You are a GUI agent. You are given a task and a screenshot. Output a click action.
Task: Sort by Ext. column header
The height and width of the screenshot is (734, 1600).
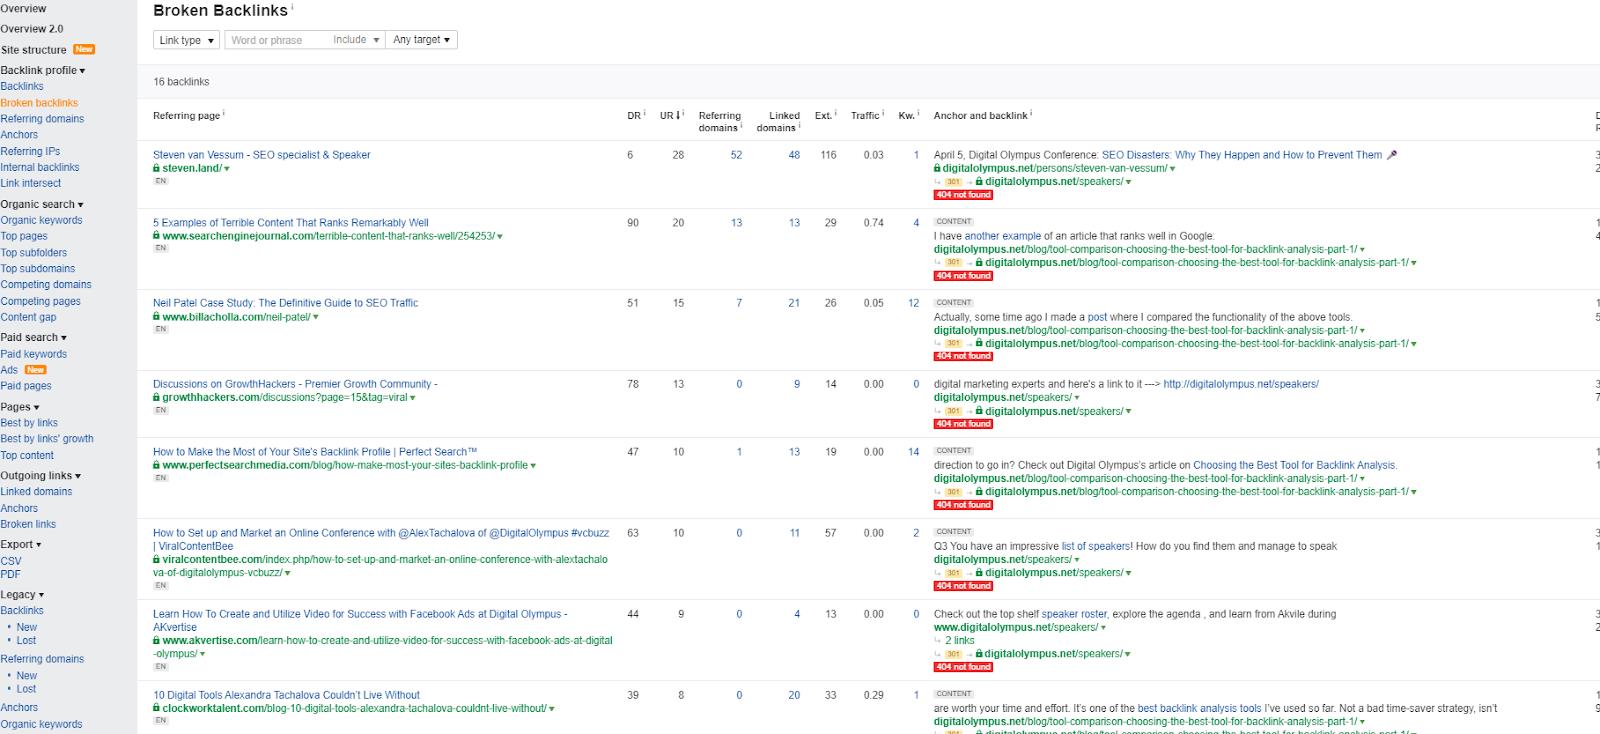pos(823,116)
